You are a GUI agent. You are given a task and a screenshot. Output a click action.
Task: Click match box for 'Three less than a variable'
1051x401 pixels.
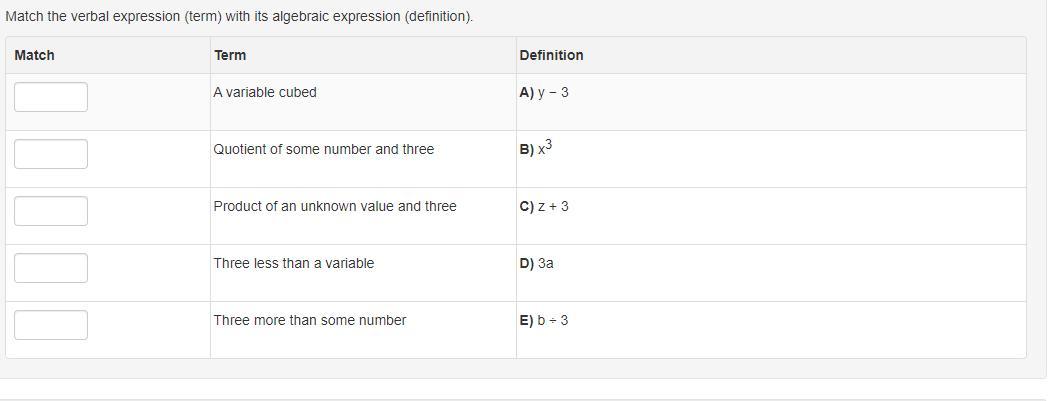[51, 268]
